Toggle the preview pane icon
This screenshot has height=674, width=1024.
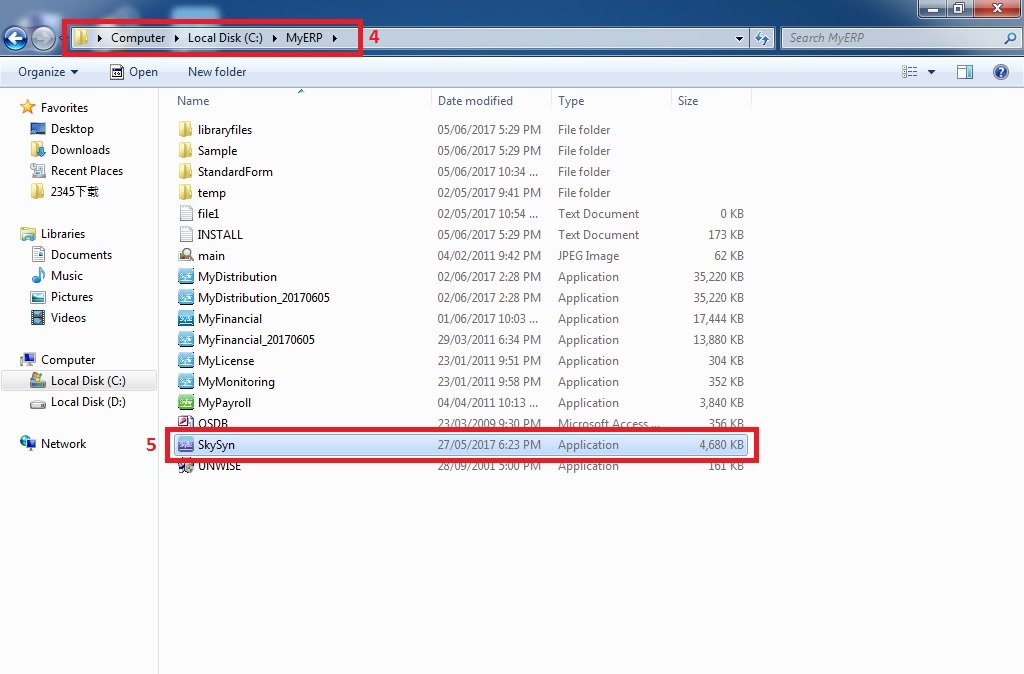(965, 72)
